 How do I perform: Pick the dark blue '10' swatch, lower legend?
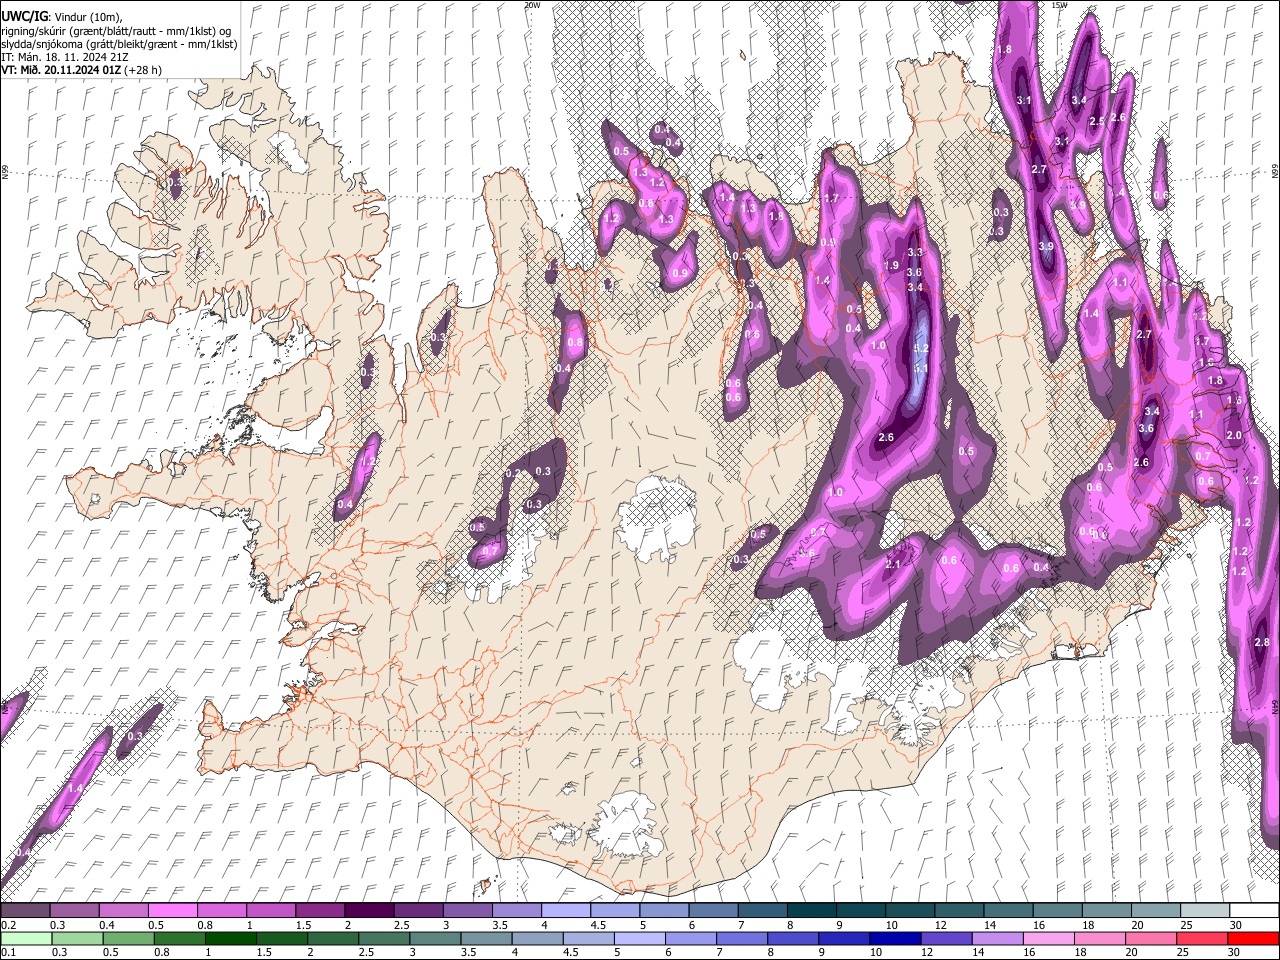[893, 938]
